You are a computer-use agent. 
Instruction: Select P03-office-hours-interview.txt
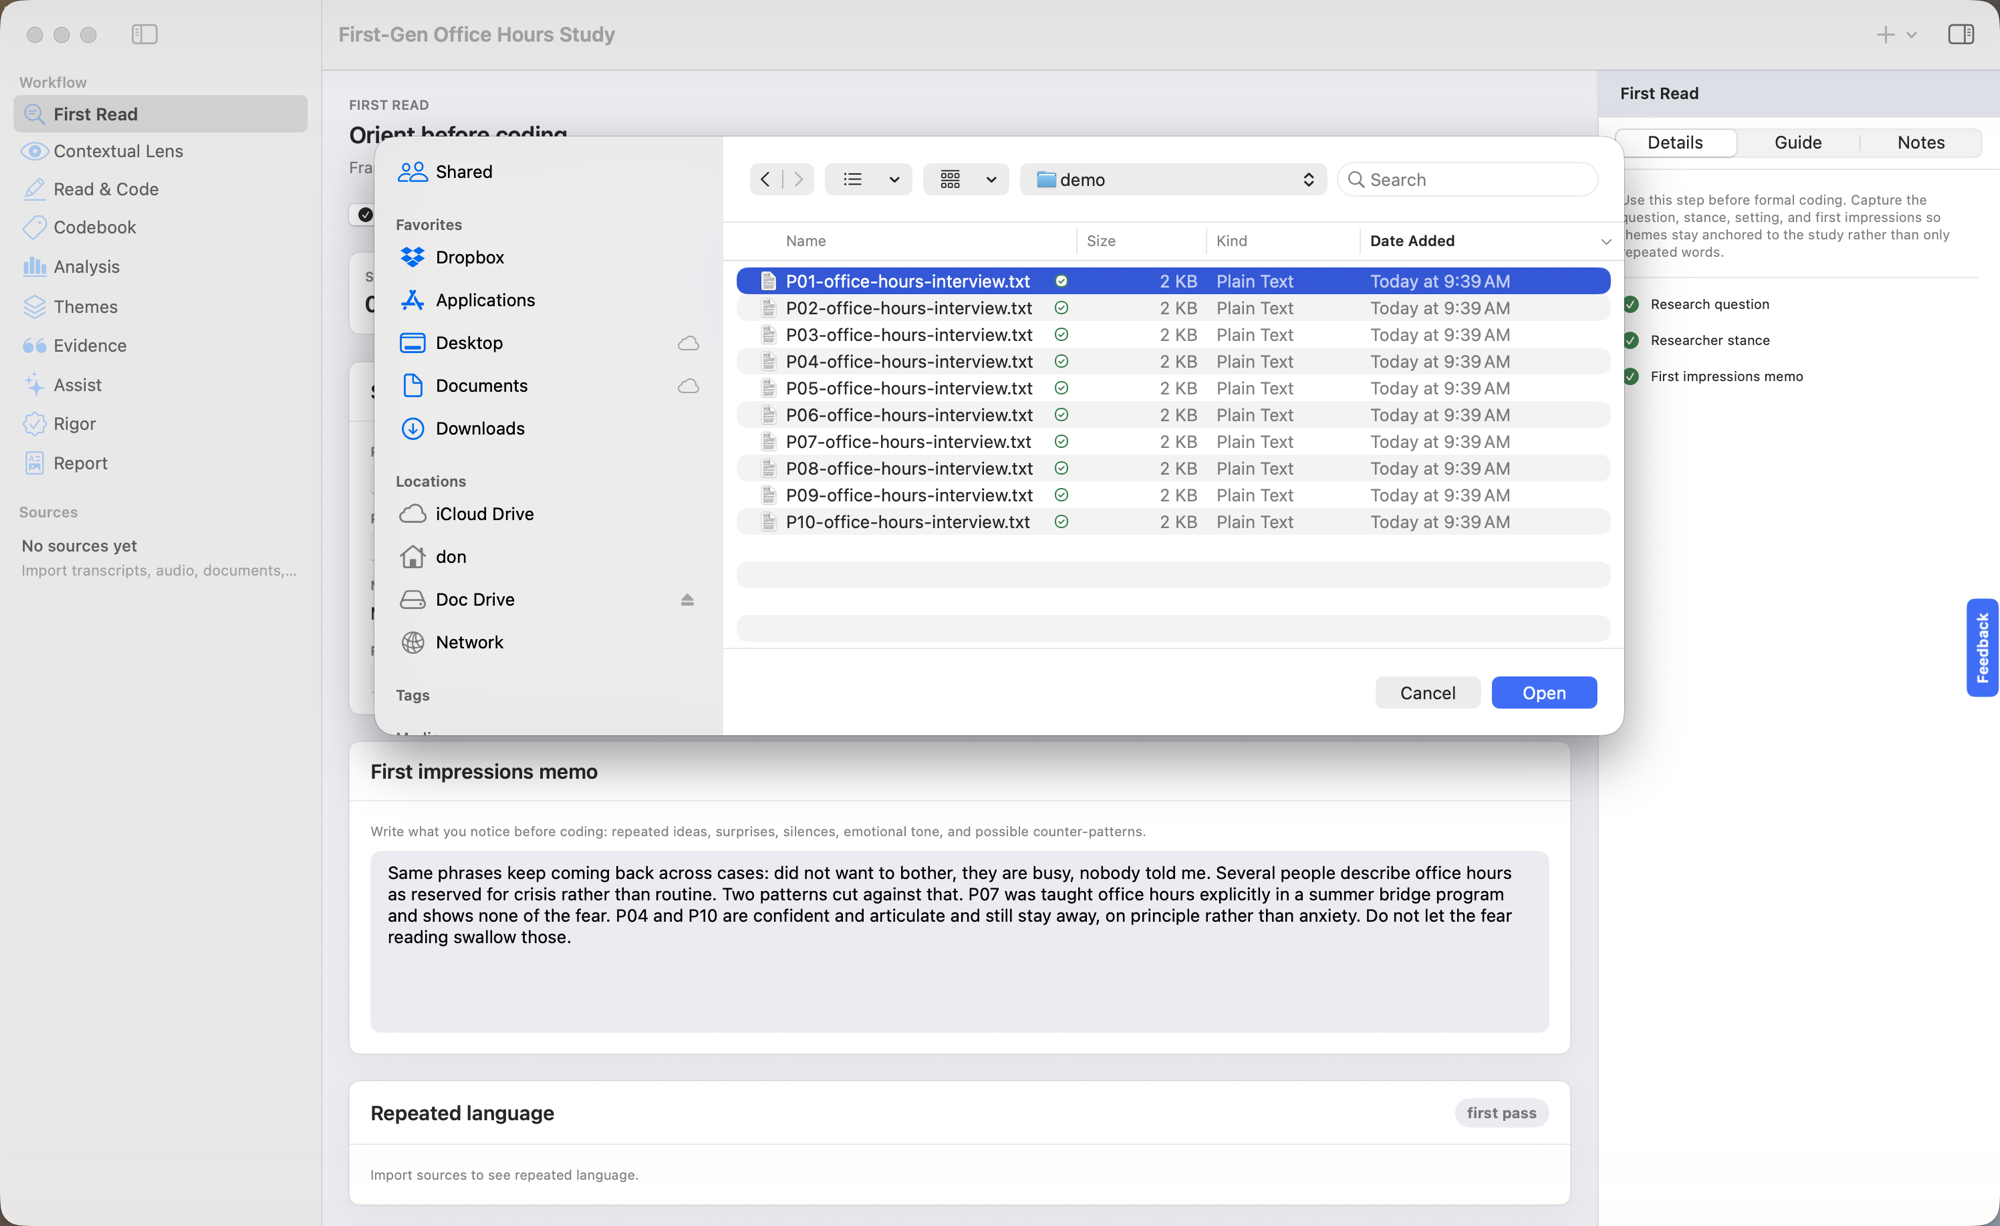1173,335
